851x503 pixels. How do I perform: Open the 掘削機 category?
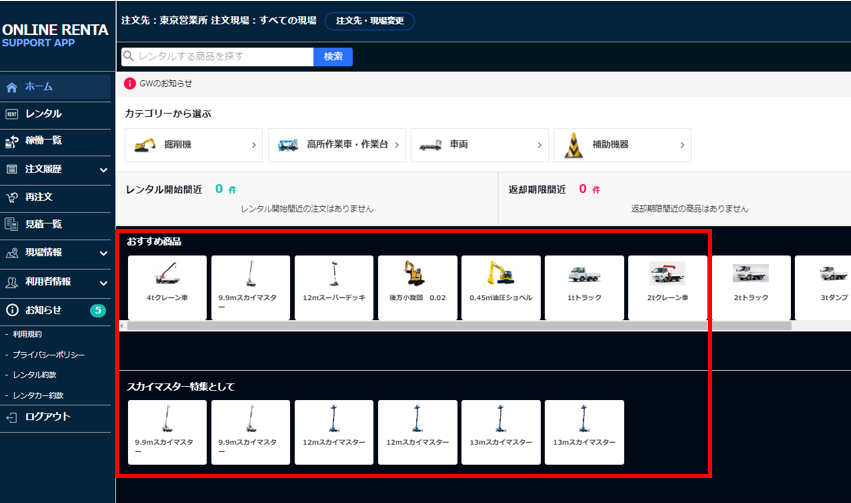pyautogui.click(x=193, y=145)
